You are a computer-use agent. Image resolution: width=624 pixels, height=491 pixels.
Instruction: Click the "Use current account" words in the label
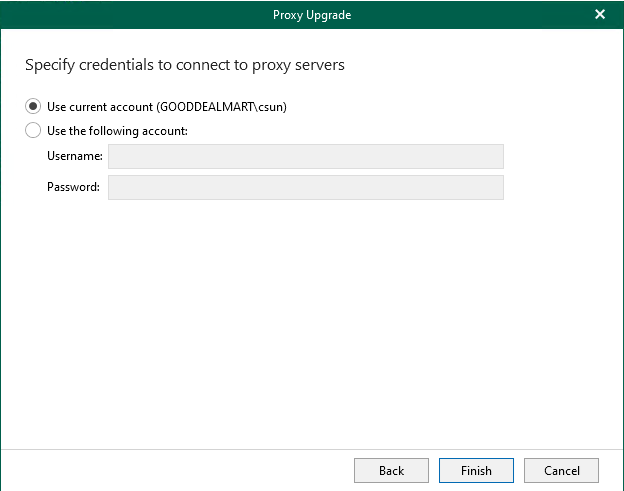[100, 106]
